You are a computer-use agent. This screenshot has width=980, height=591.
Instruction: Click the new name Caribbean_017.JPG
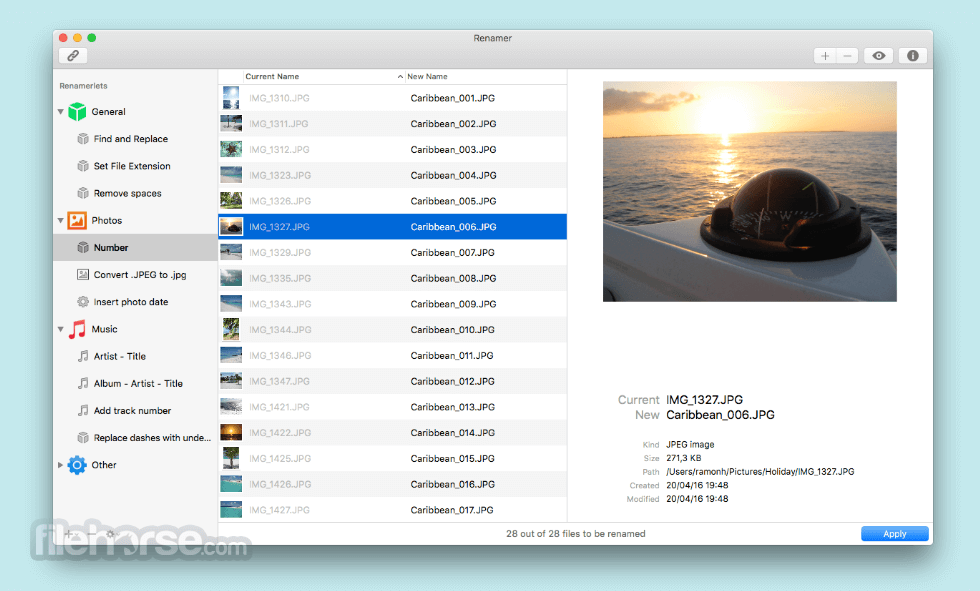452,510
